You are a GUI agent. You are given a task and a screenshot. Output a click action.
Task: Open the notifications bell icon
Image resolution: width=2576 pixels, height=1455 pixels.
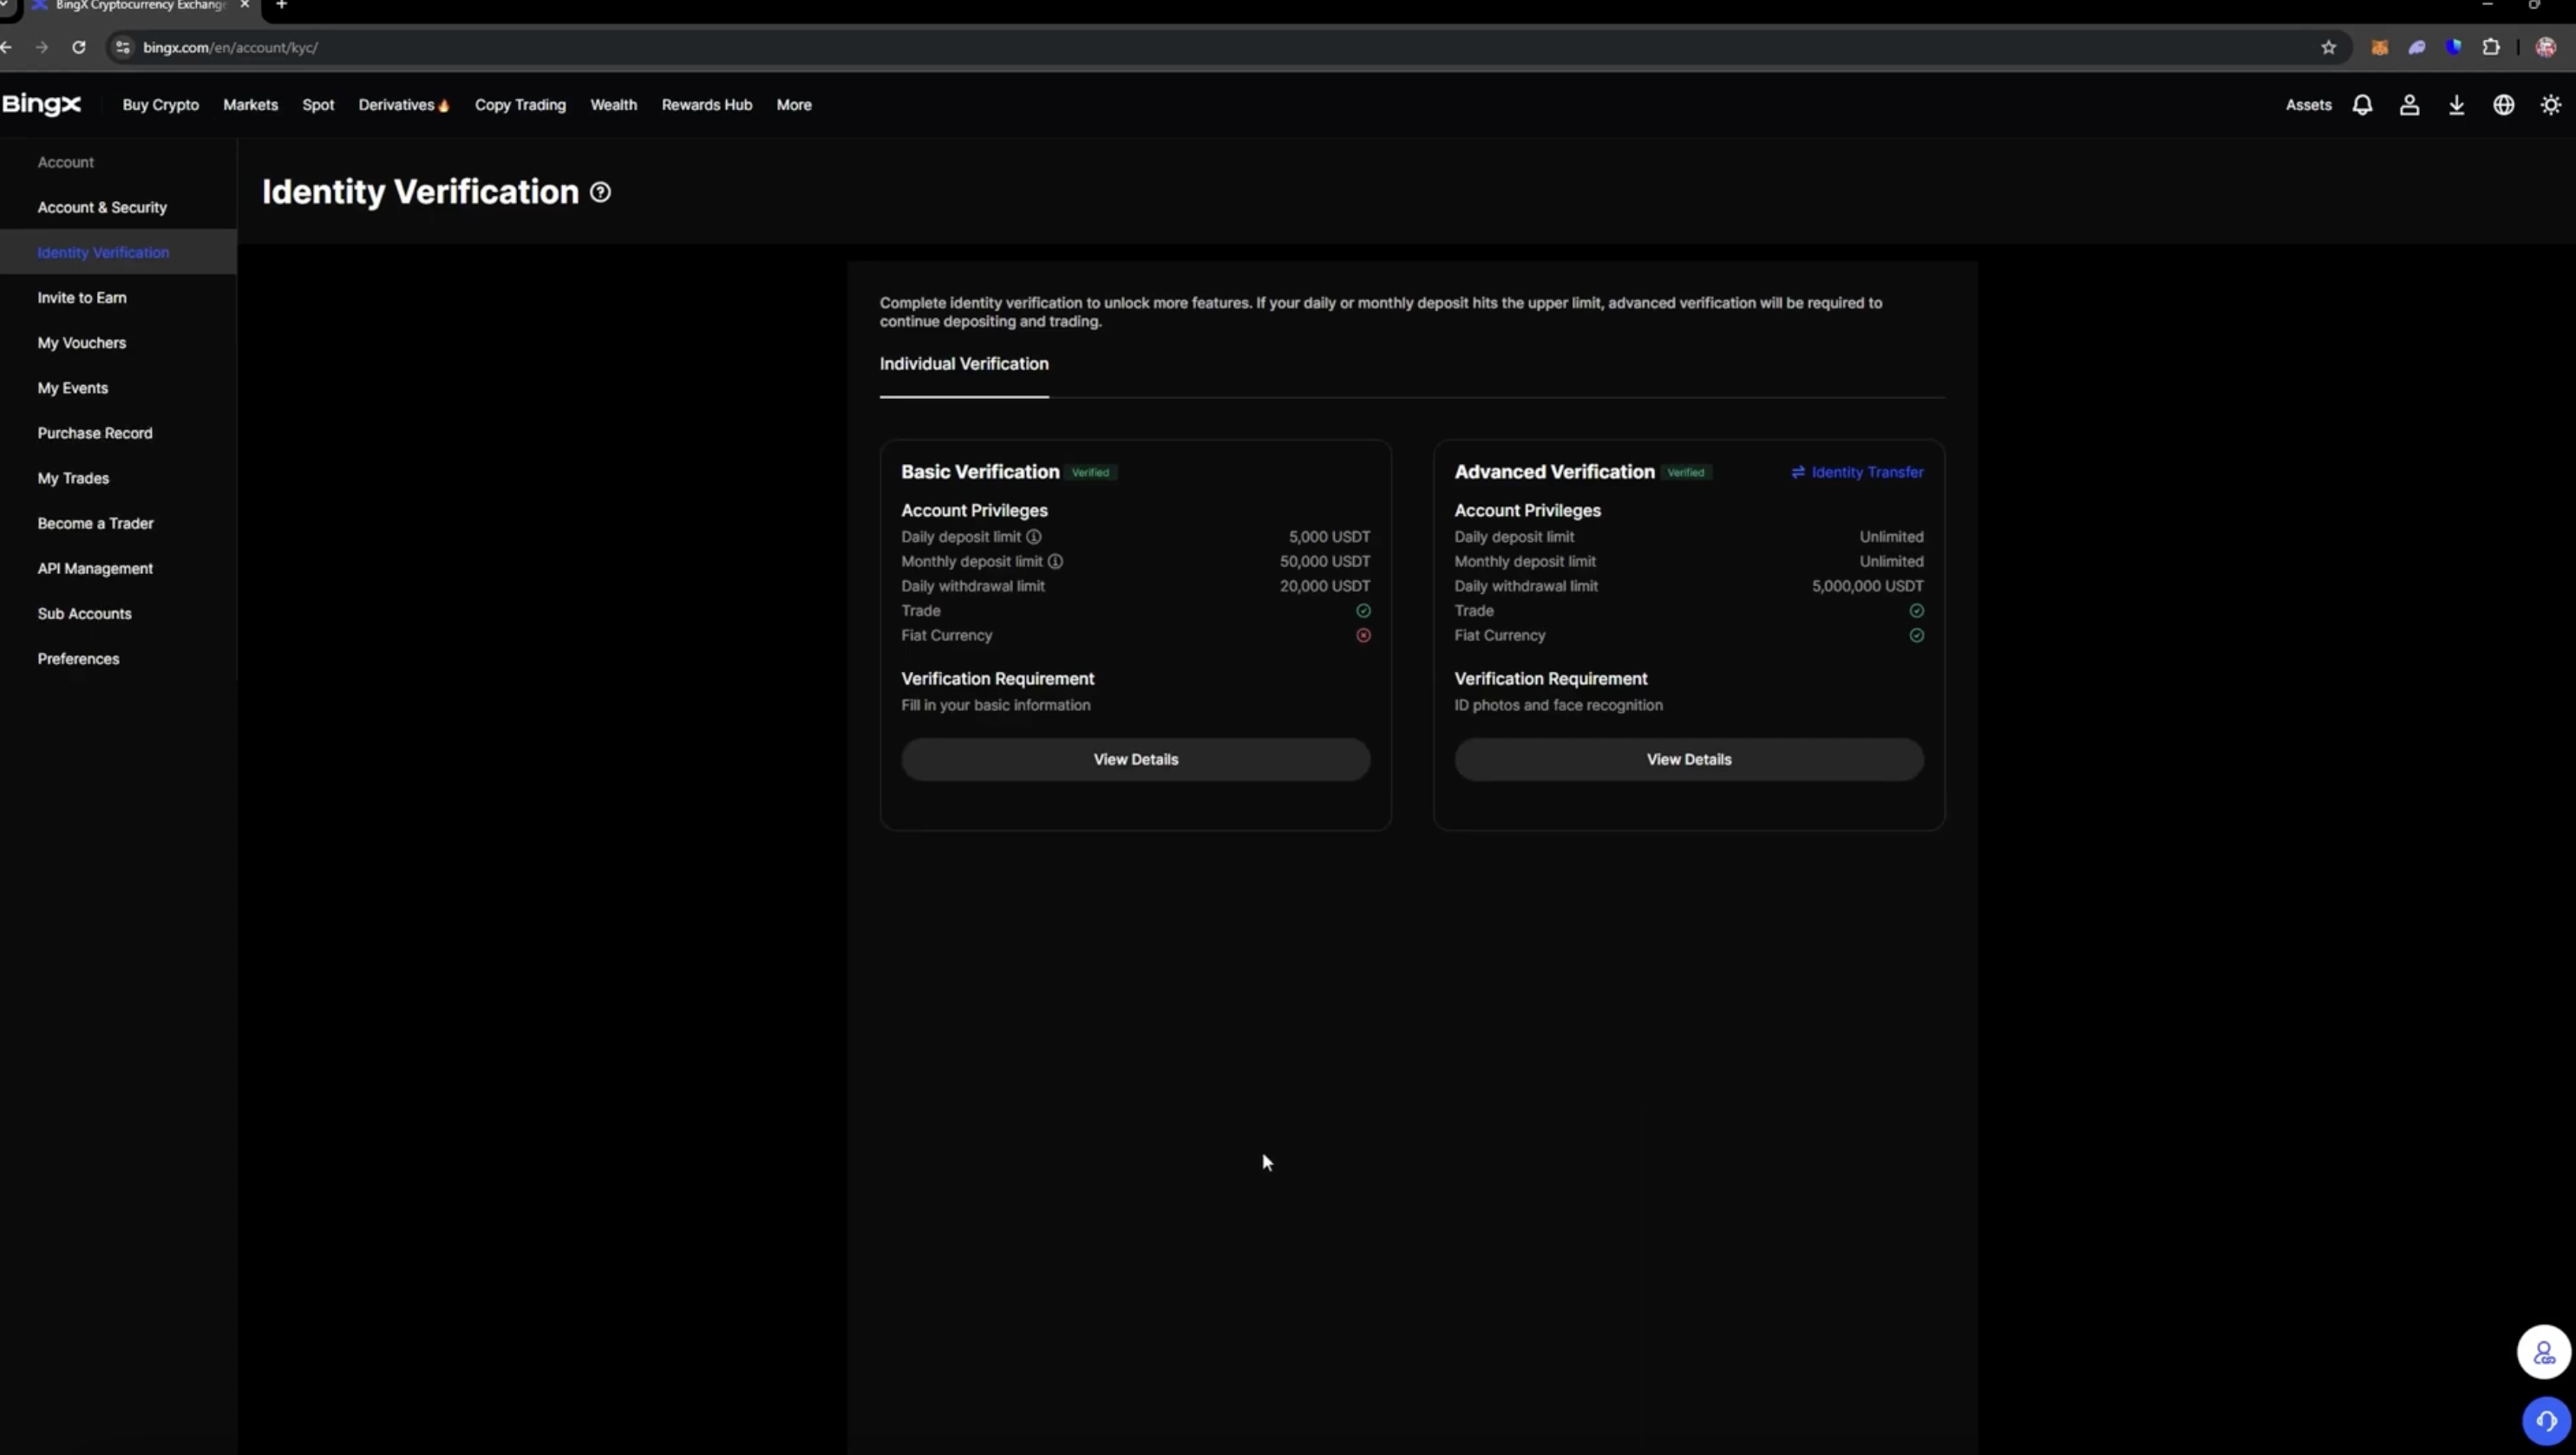coord(2362,105)
